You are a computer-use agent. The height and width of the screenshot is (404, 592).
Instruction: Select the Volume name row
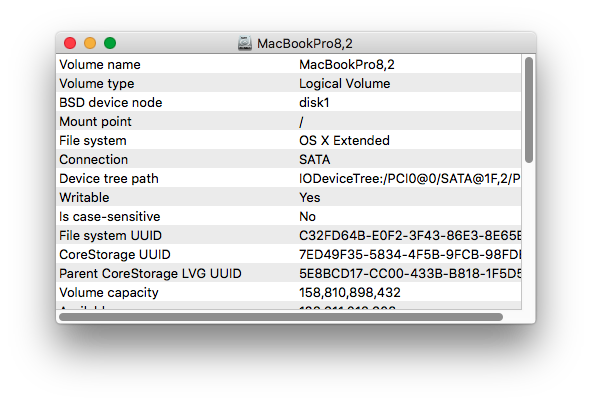(289, 64)
